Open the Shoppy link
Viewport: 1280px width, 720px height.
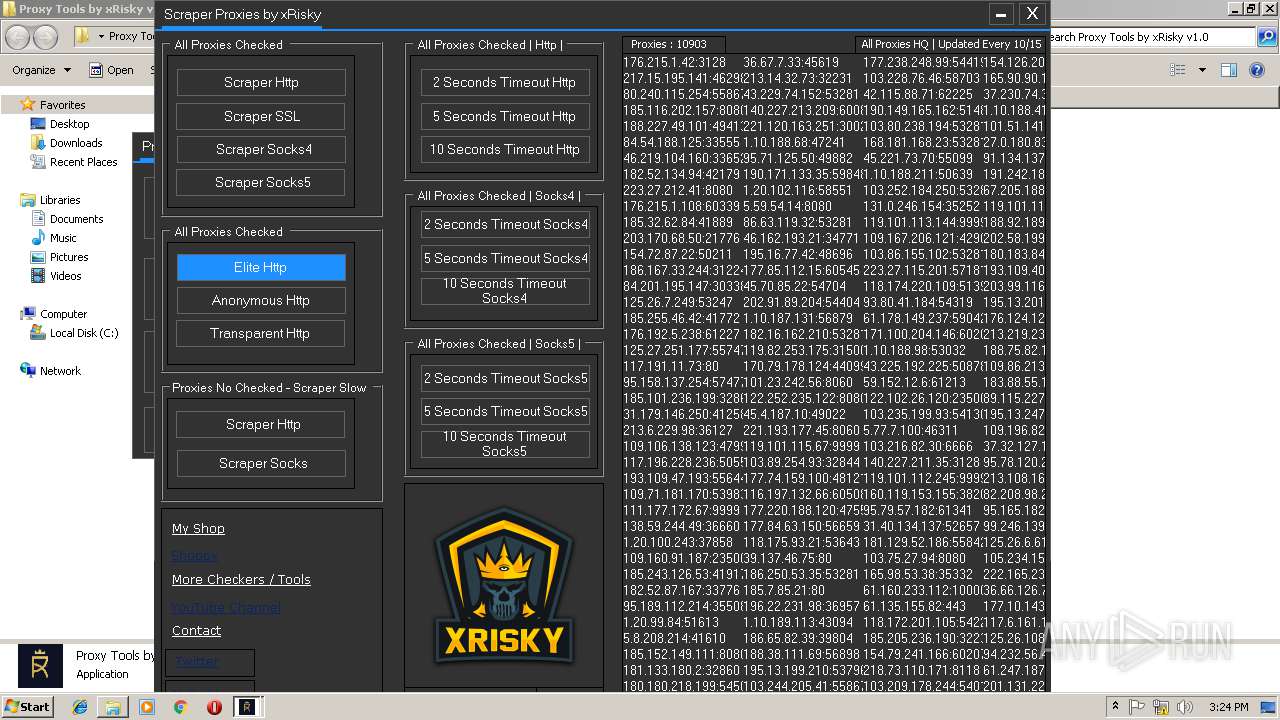coord(194,555)
